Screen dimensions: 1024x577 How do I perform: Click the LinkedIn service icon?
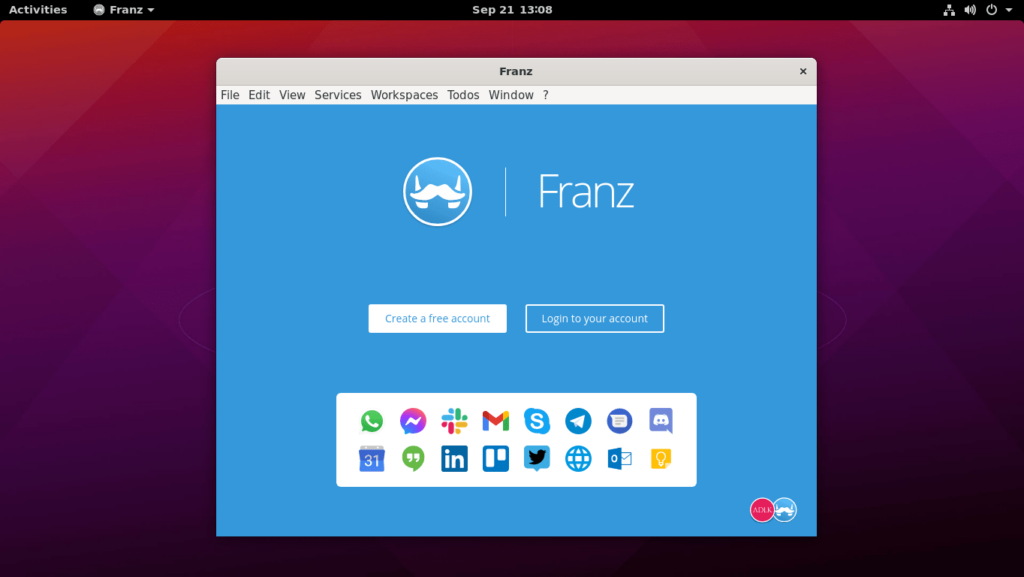454,459
